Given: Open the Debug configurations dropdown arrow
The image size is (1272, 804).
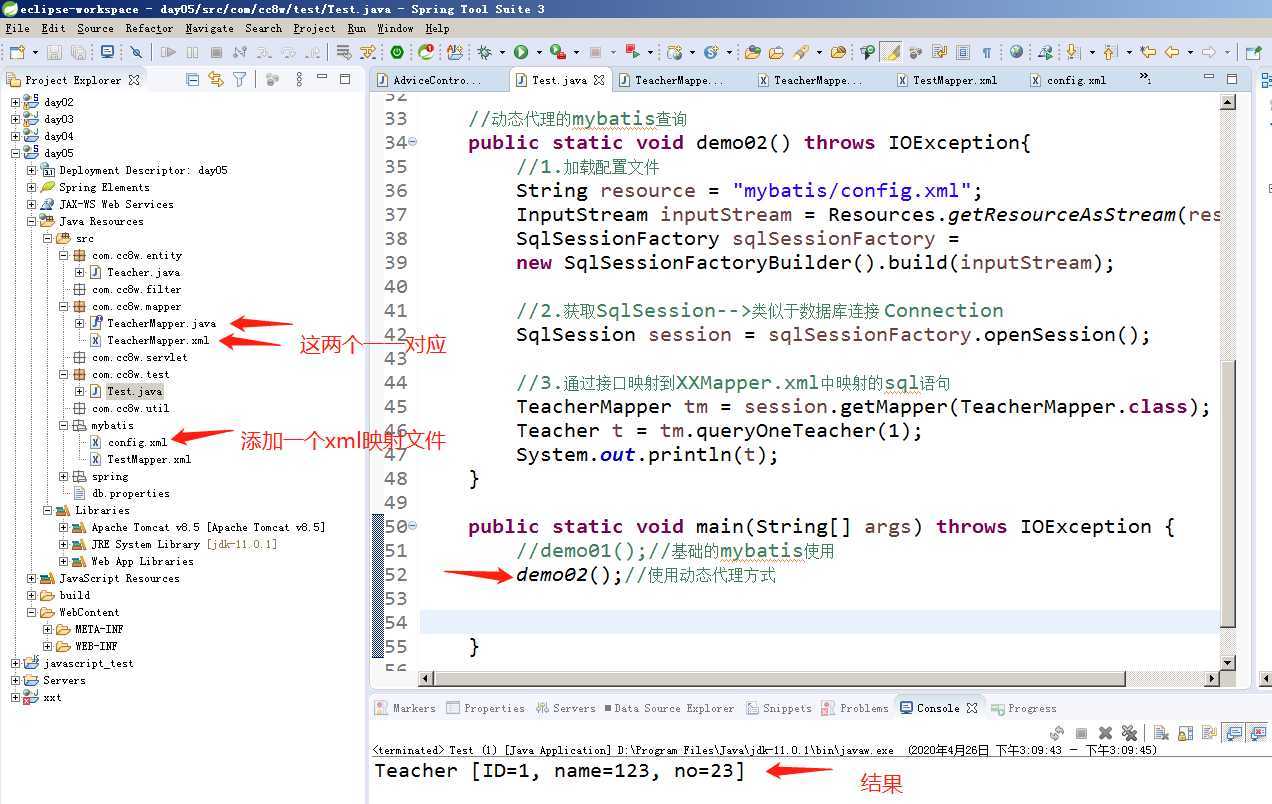Looking at the screenshot, I should pyautogui.click(x=502, y=52).
